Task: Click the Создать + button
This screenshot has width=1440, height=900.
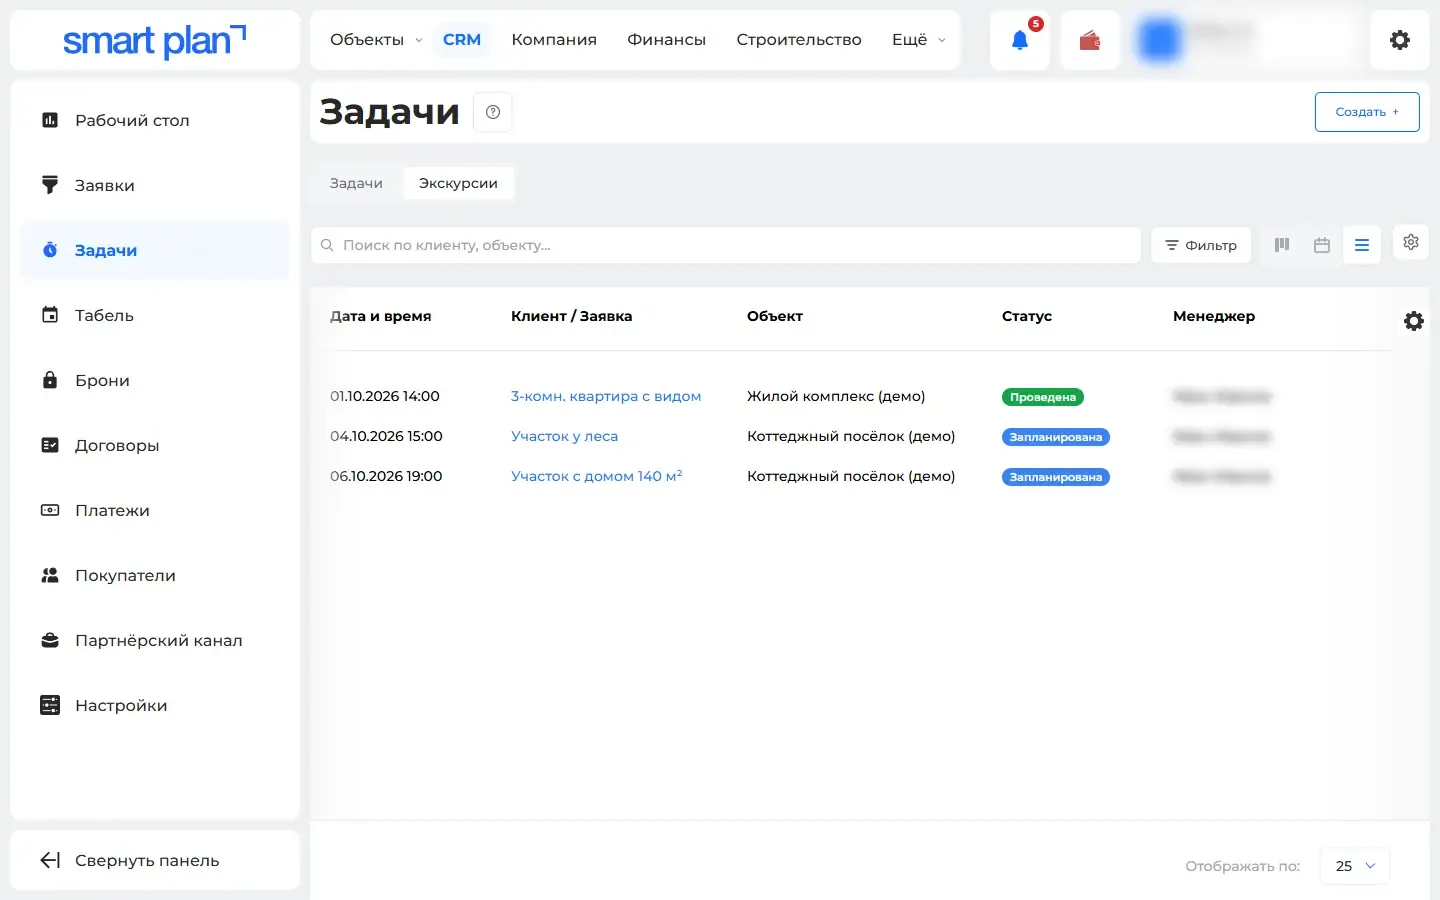Action: point(1367,112)
